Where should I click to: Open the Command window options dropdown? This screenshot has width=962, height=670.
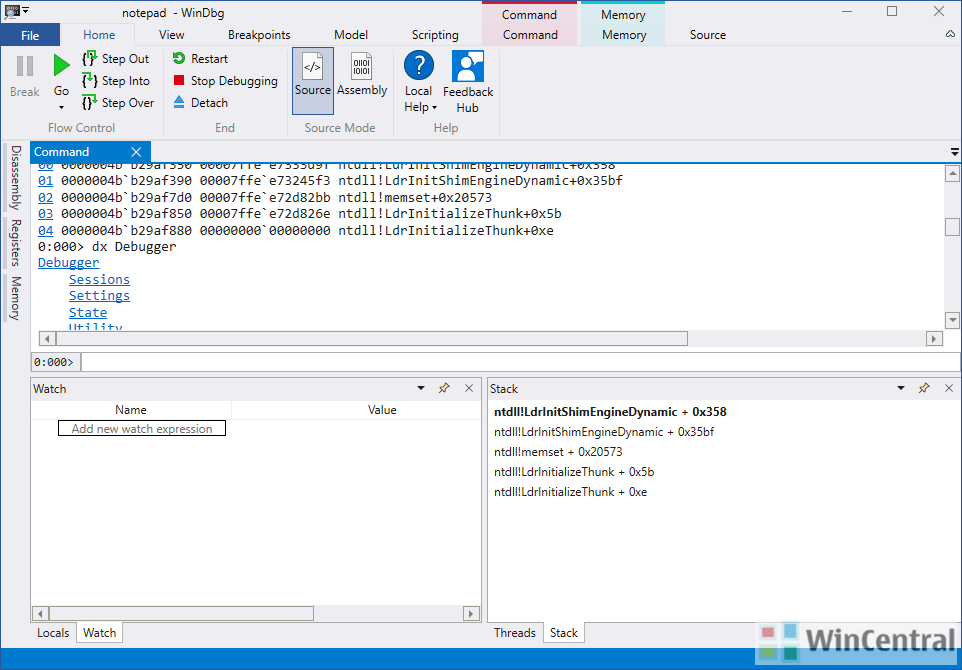(x=955, y=152)
